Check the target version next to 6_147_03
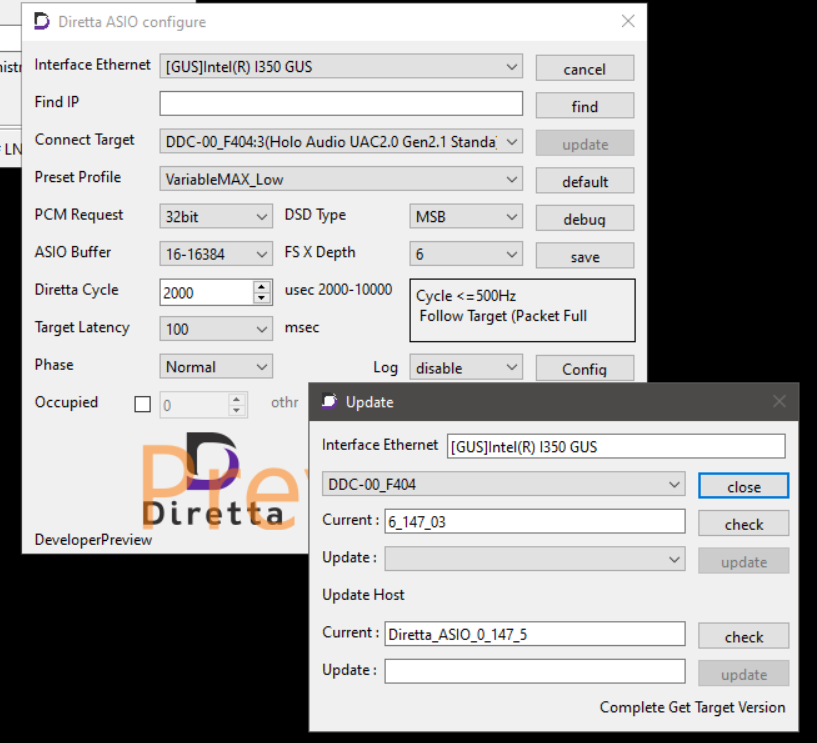817x743 pixels. pyautogui.click(x=743, y=524)
